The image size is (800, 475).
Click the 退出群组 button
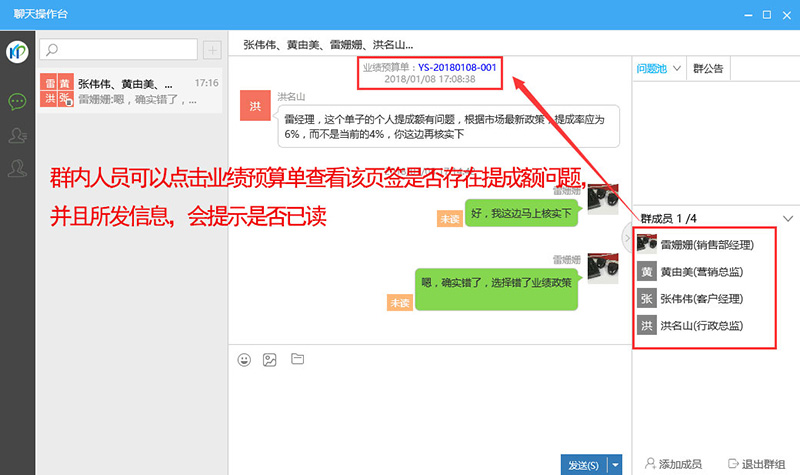[757, 464]
